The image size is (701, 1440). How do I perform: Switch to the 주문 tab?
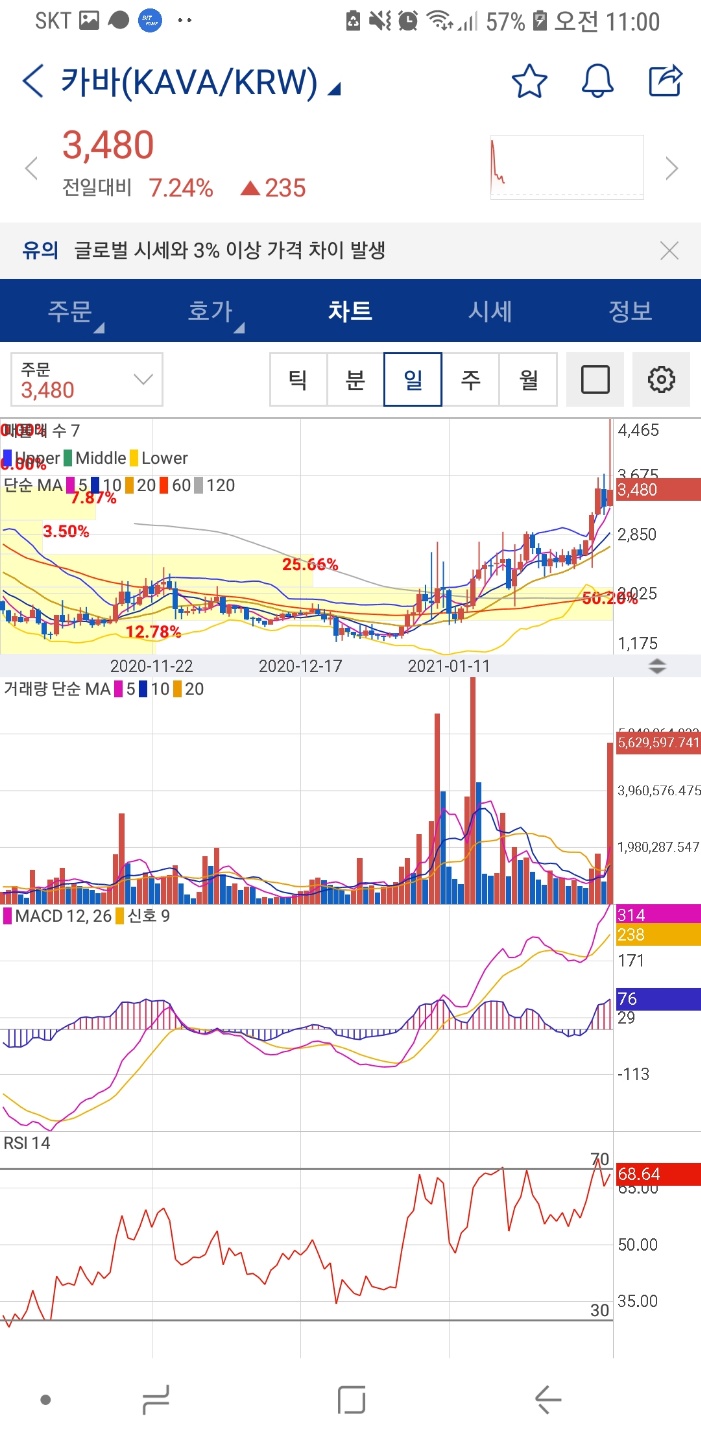point(70,311)
